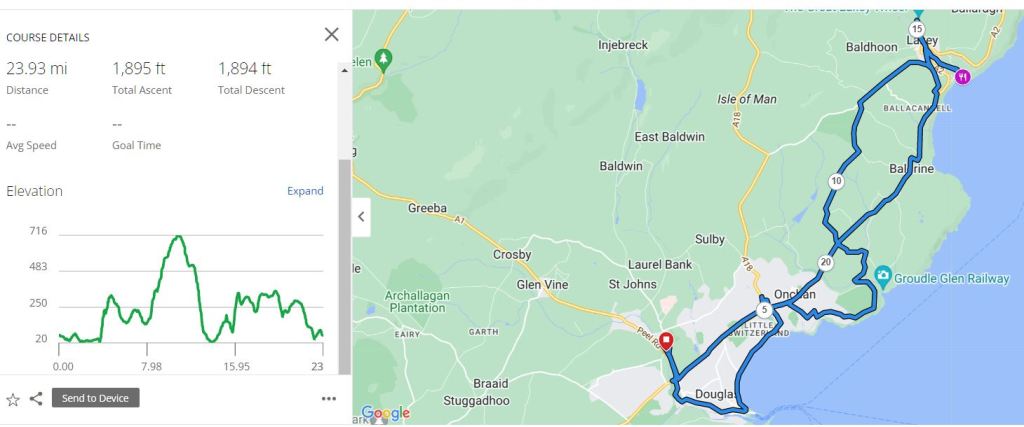Image resolution: width=1024 pixels, height=427 pixels.
Task: Click the Groudle Glen Railway label
Action: (954, 279)
